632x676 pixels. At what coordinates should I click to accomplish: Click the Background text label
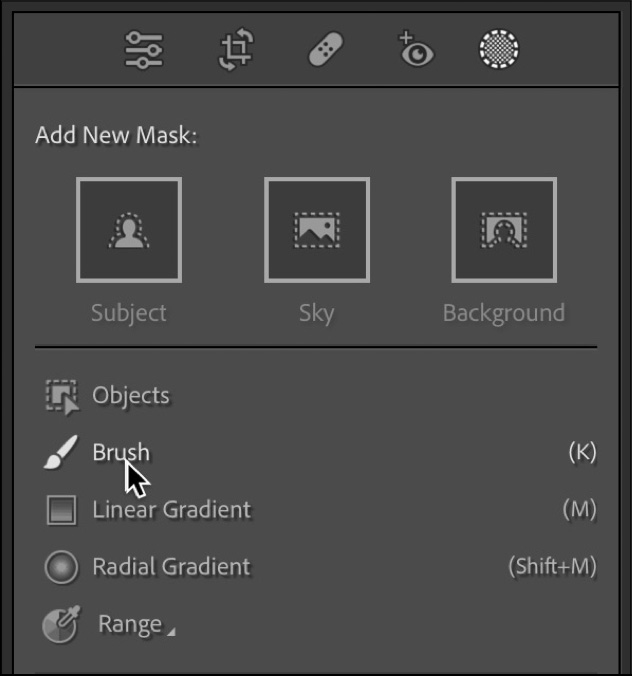[x=504, y=313]
